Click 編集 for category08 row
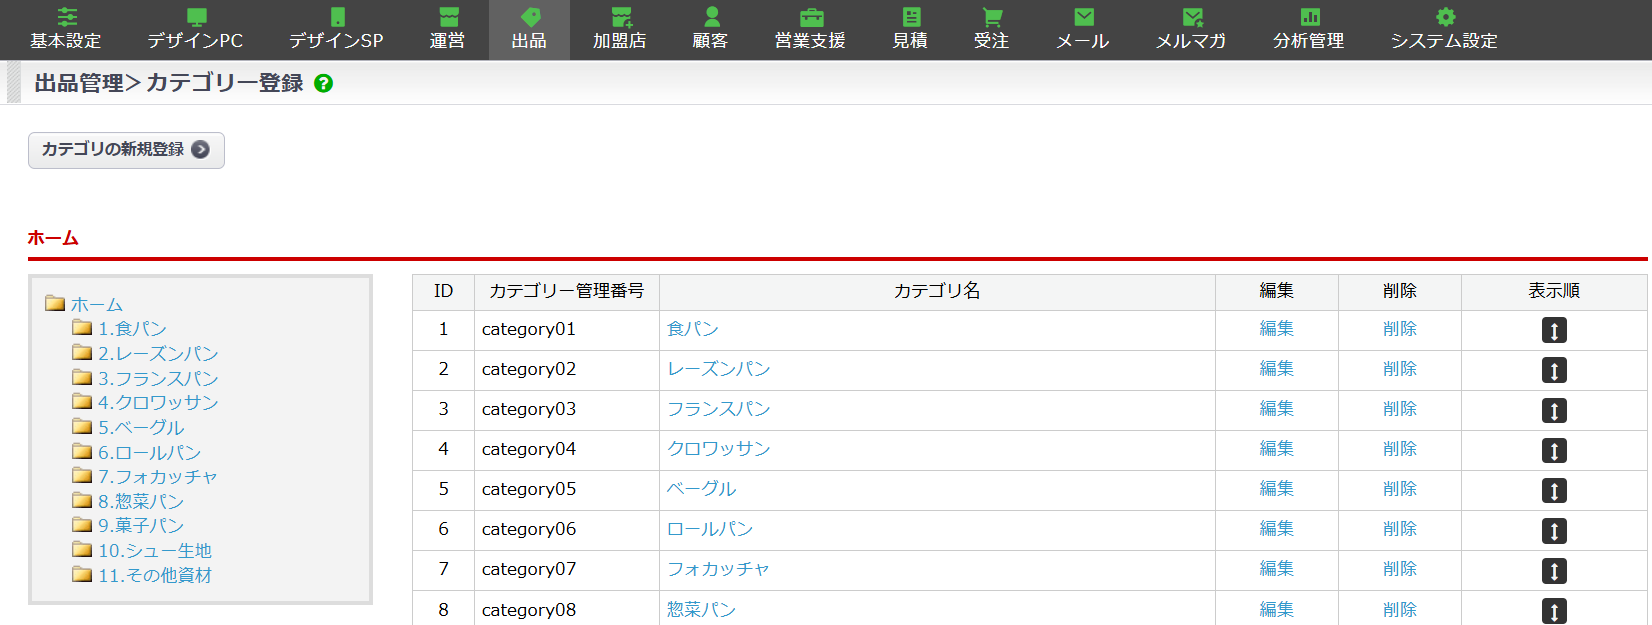 tap(1277, 609)
